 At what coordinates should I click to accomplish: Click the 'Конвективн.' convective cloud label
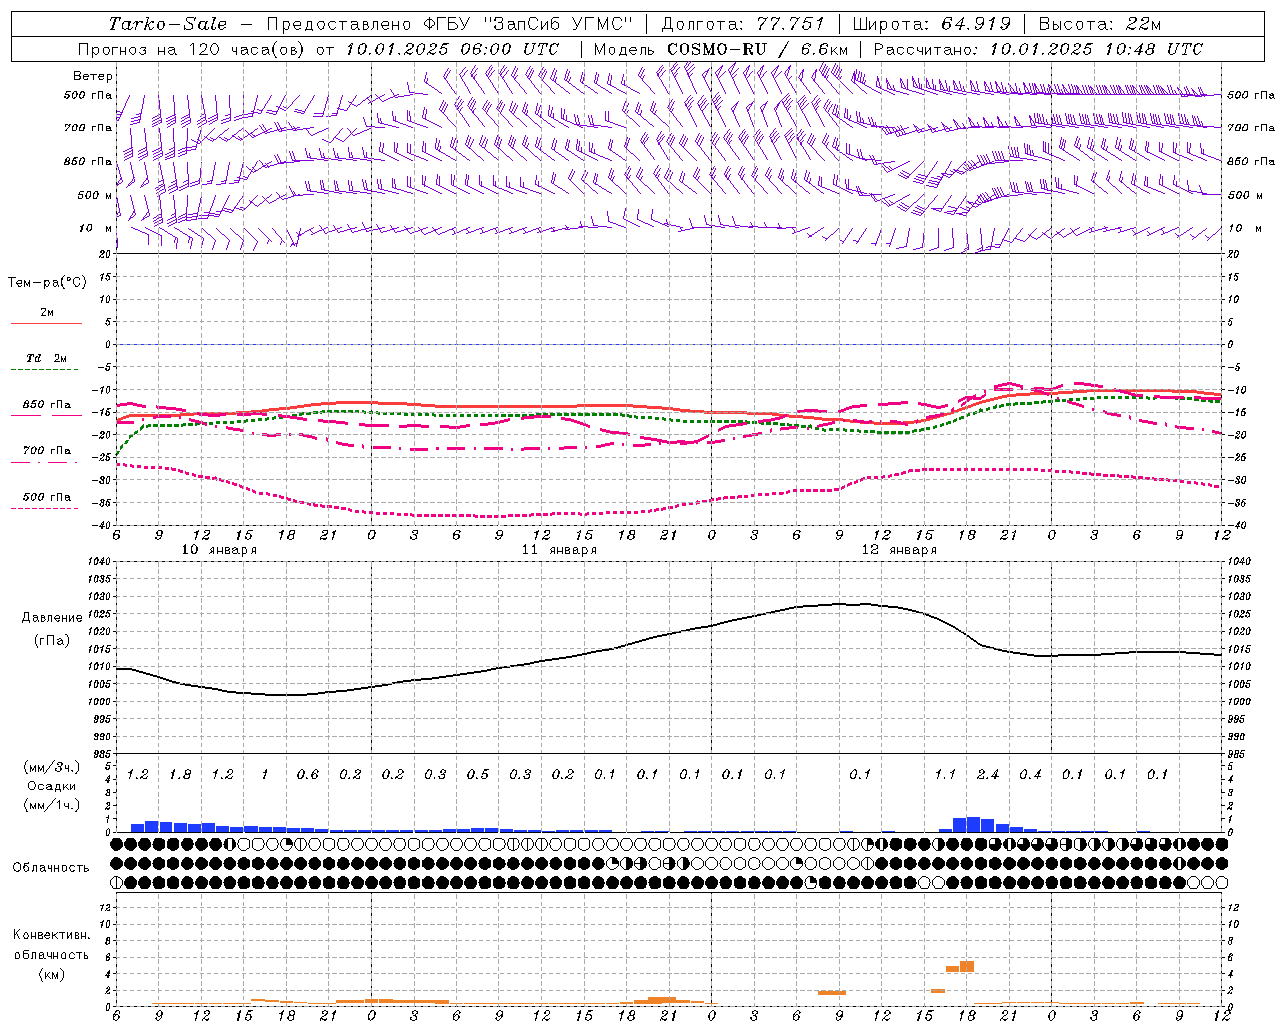[51, 935]
